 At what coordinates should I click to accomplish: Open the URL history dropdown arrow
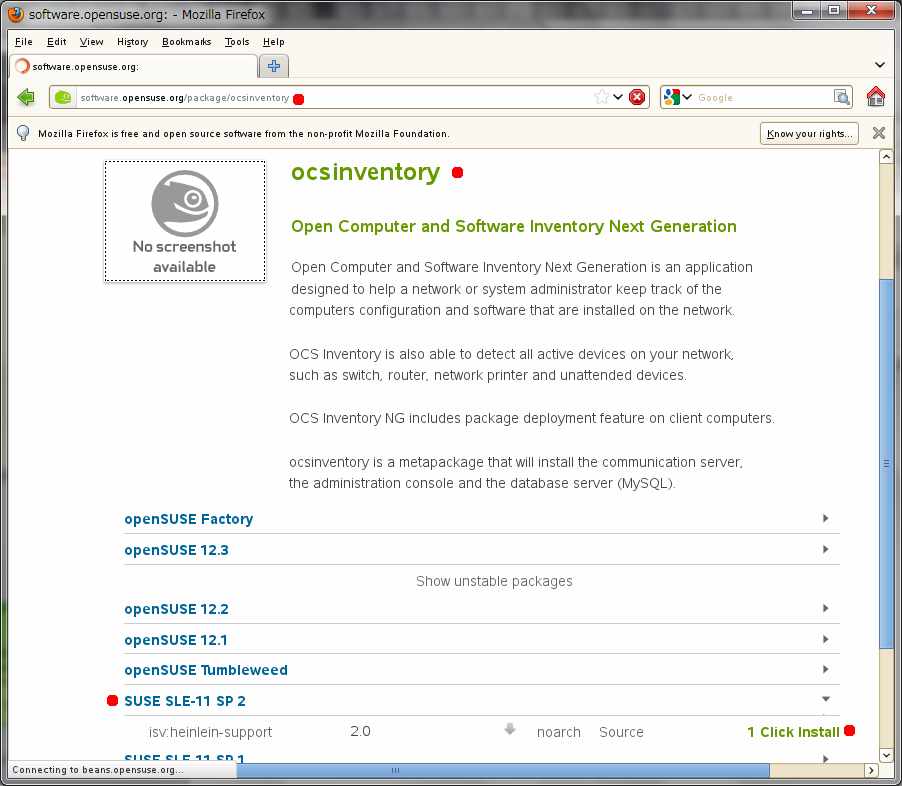(x=618, y=97)
